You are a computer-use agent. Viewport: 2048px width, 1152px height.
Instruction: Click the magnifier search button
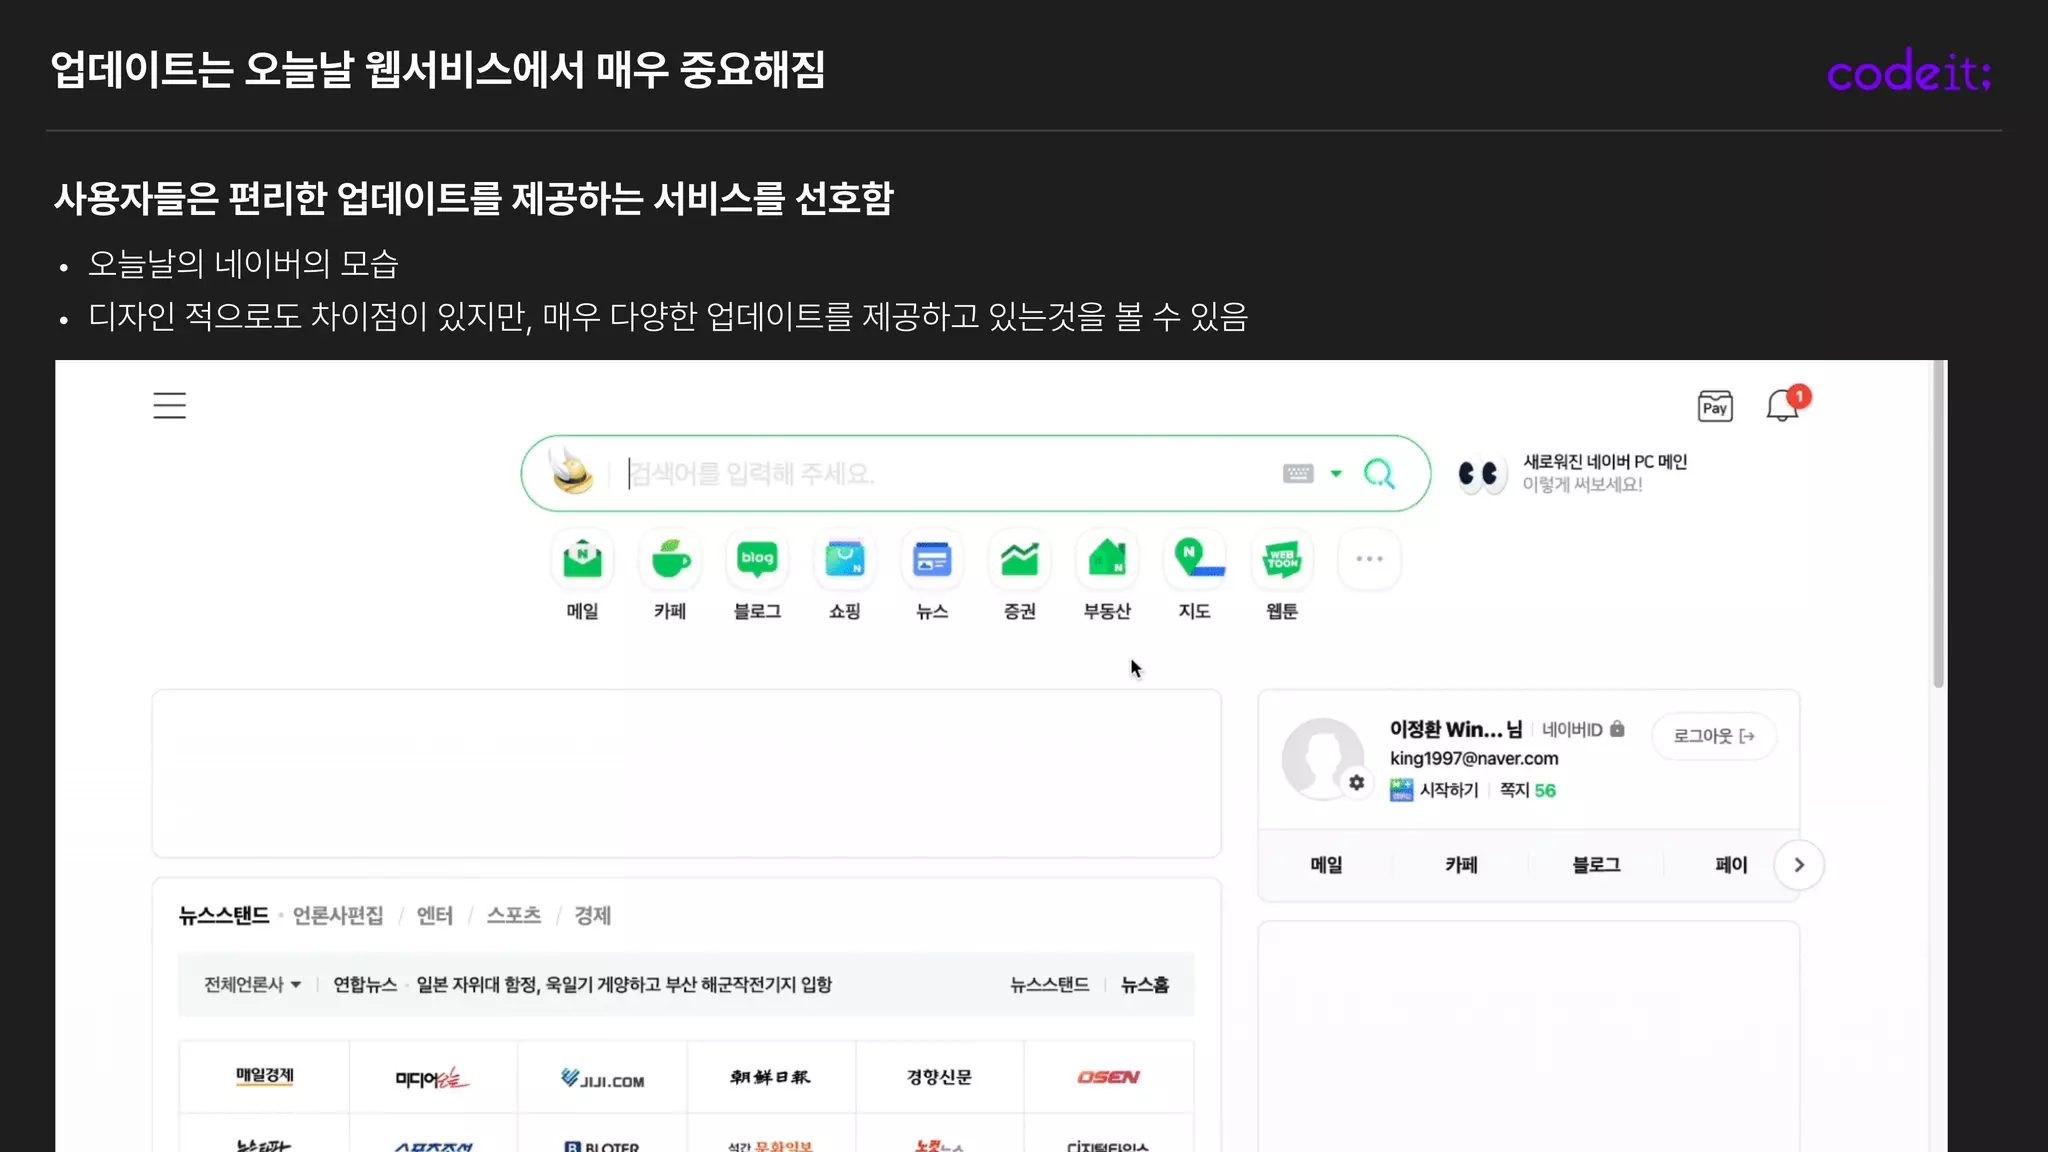[1380, 473]
